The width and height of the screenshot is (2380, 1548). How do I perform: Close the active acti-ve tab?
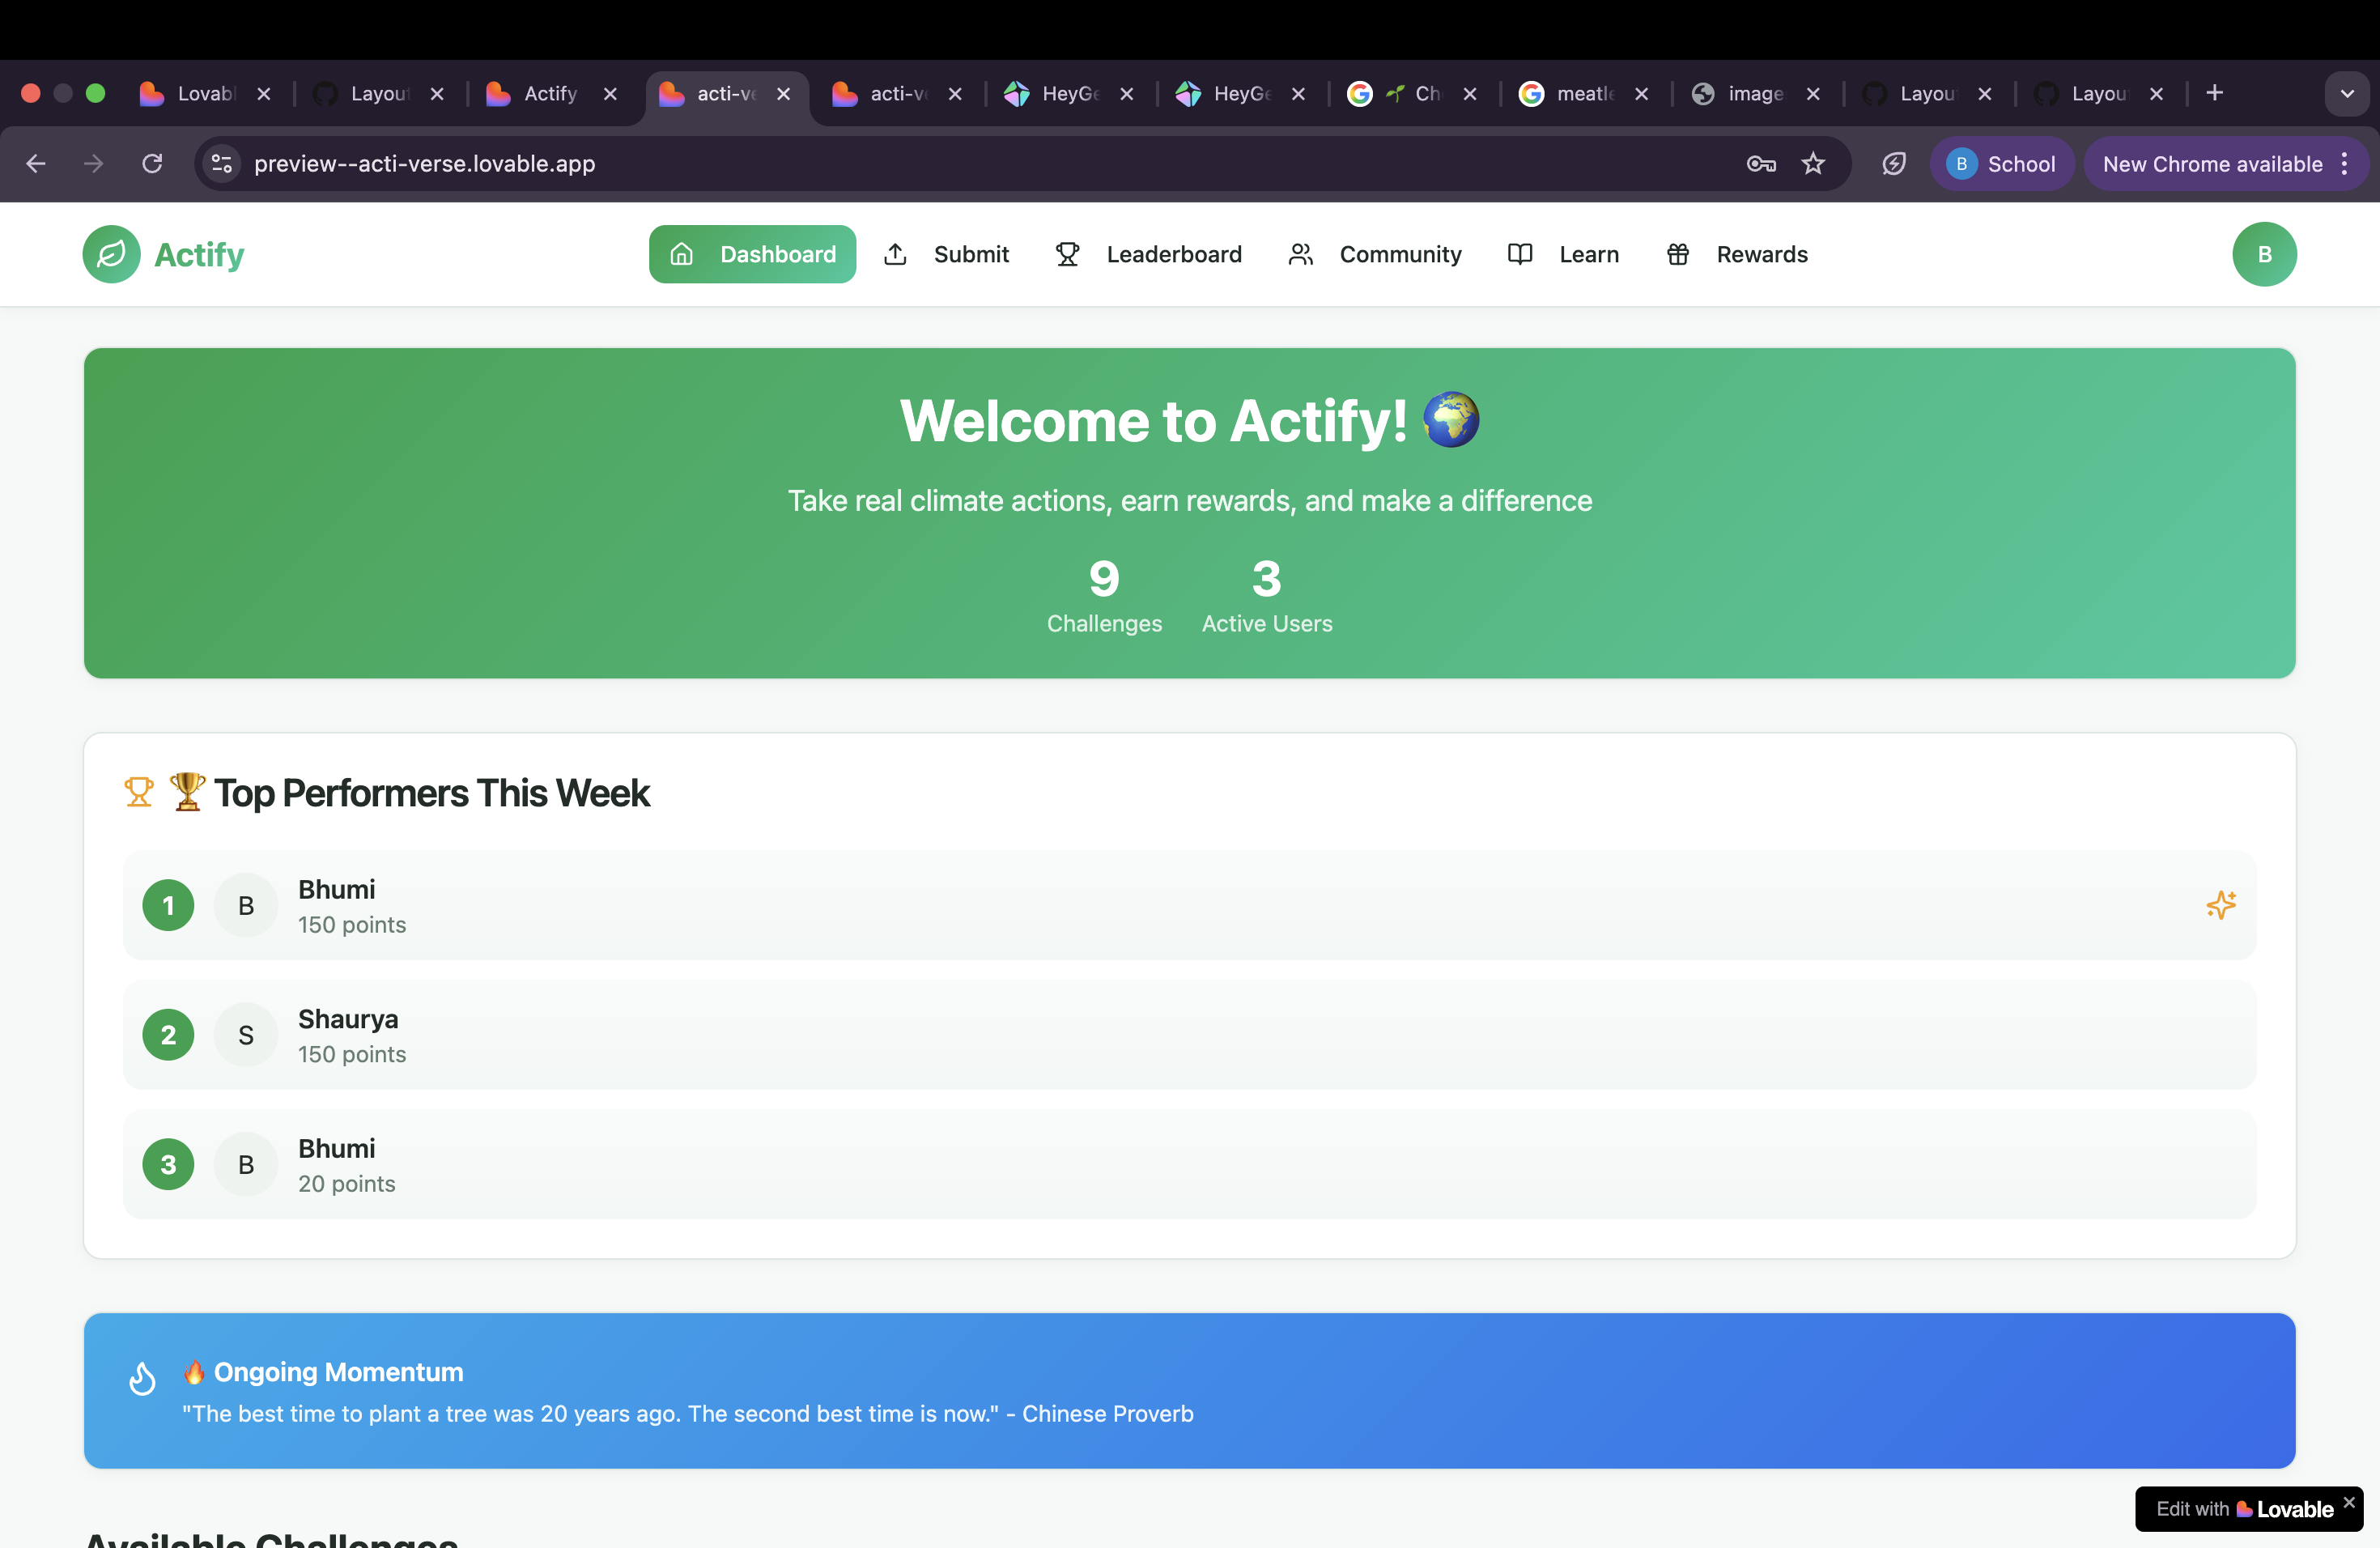784,93
